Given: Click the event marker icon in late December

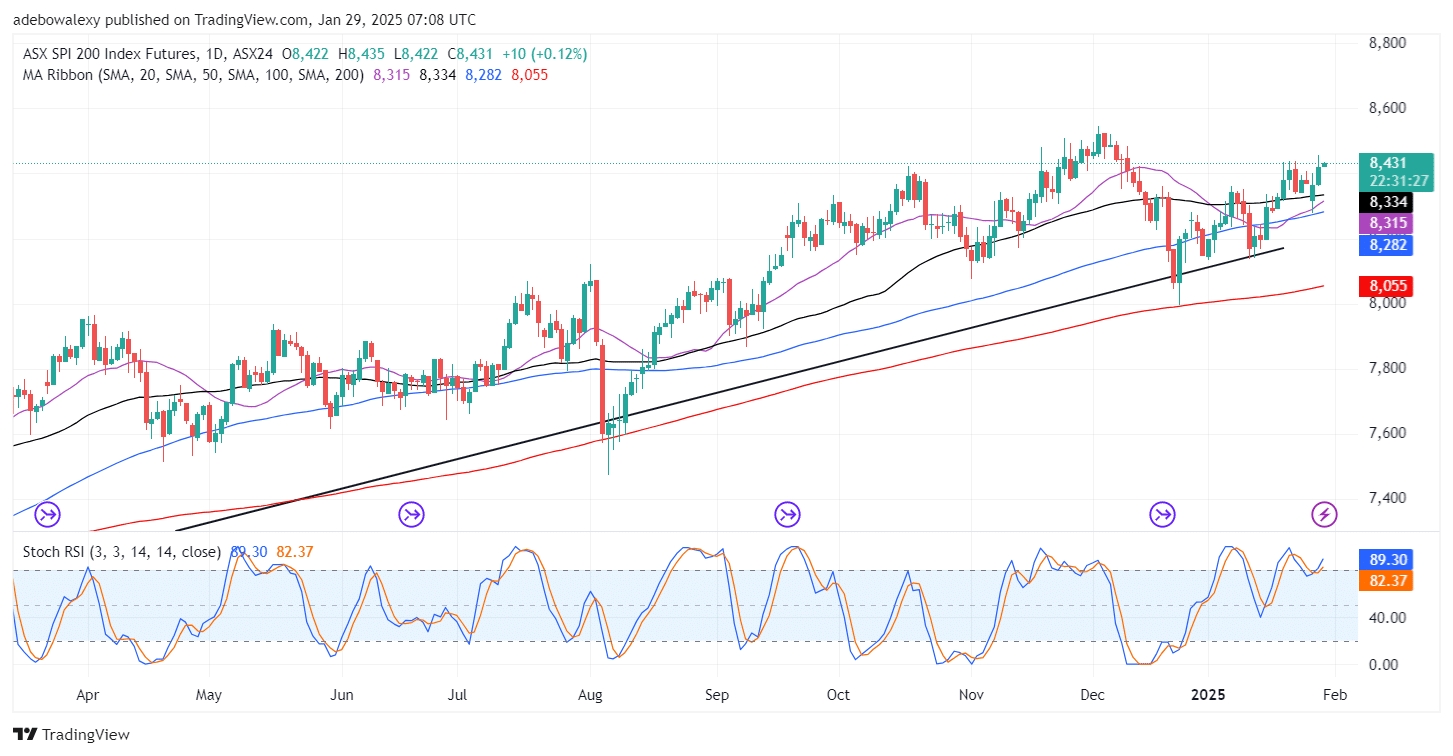Looking at the screenshot, I should (1162, 515).
